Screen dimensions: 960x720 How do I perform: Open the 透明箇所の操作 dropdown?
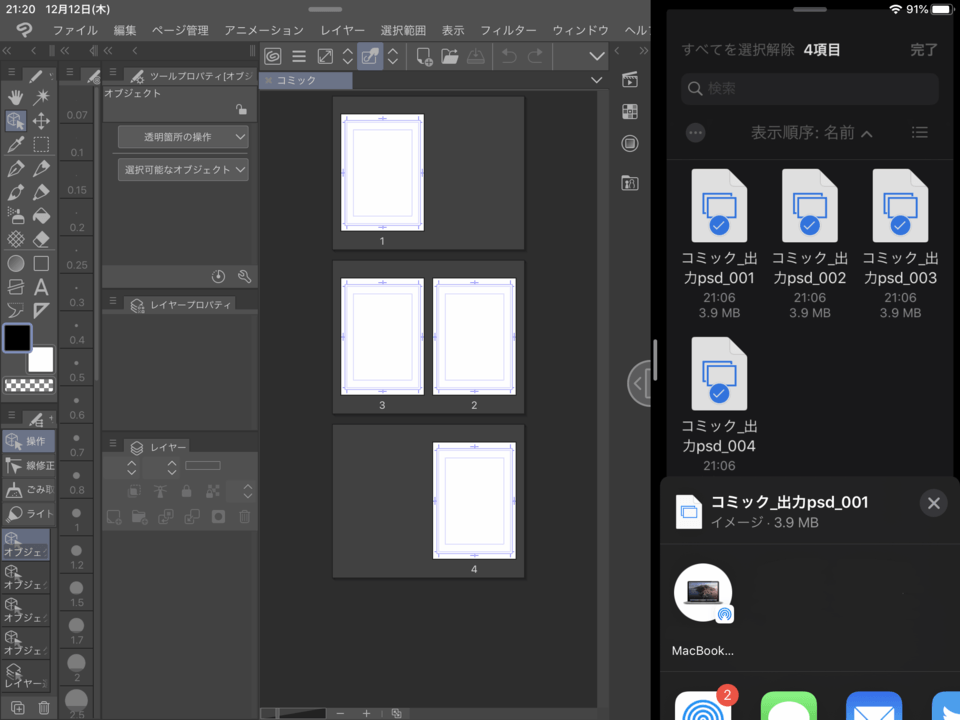(183, 137)
